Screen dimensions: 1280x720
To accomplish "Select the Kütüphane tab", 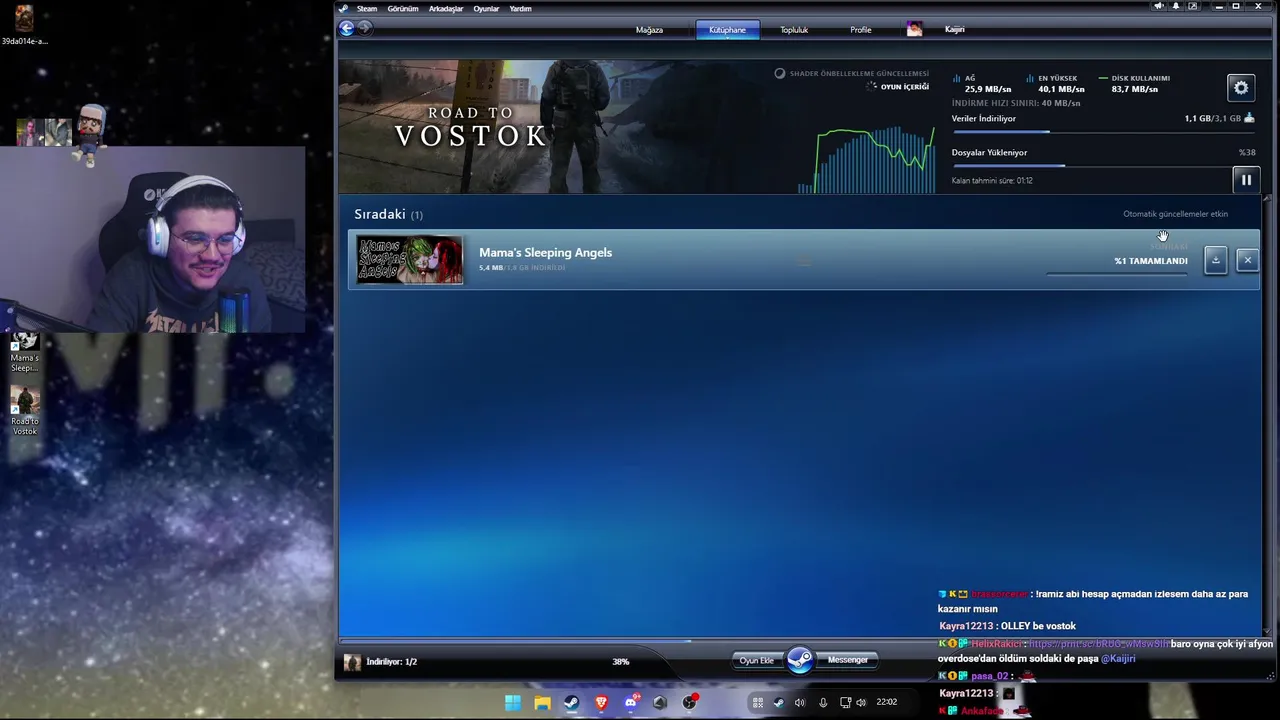I will coord(727,30).
